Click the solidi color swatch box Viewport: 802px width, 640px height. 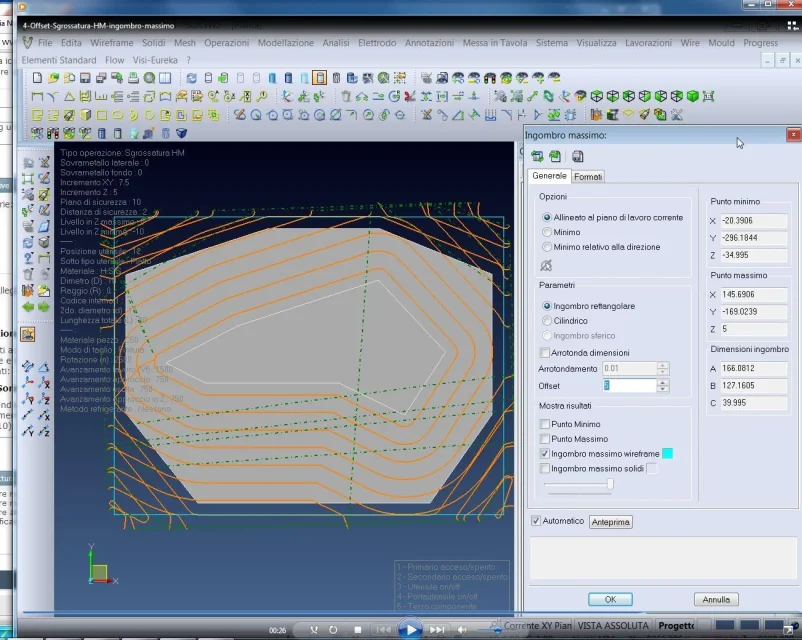[x=652, y=469]
